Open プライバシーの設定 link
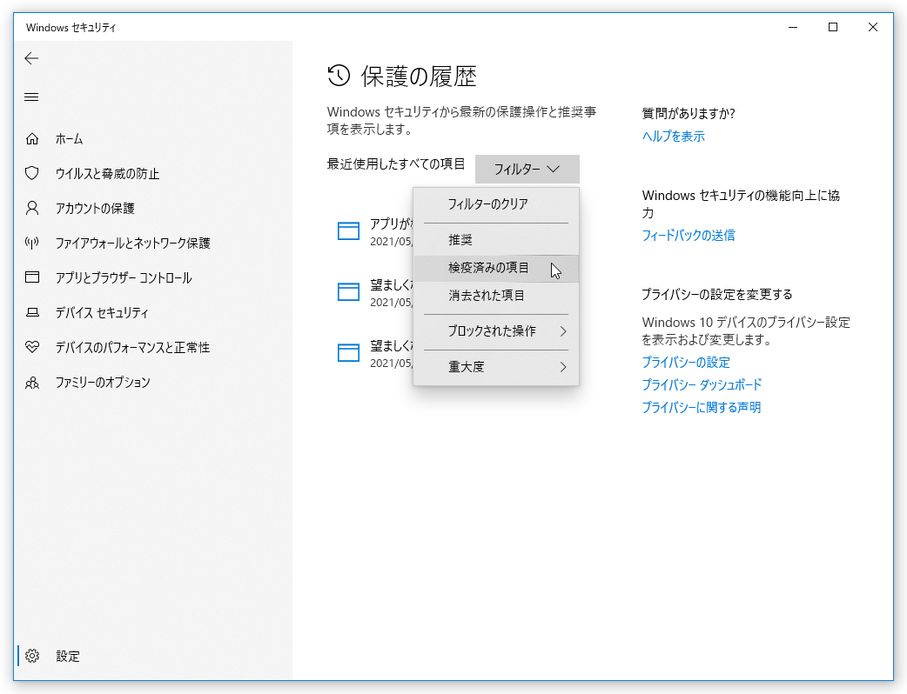 [x=686, y=363]
